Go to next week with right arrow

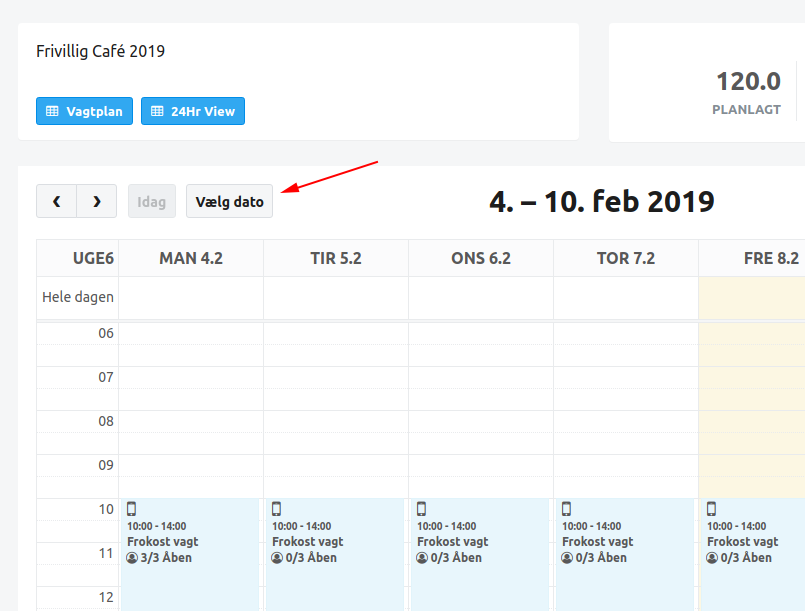tap(97, 201)
